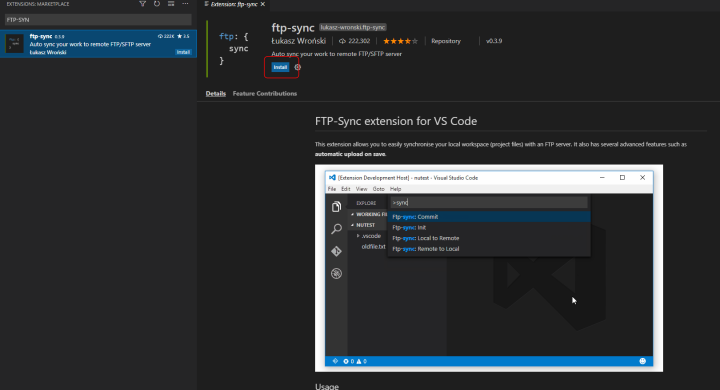This screenshot has height=390, width=720.
Task: Open the extensions filter funnel icon
Action: coord(142,4)
